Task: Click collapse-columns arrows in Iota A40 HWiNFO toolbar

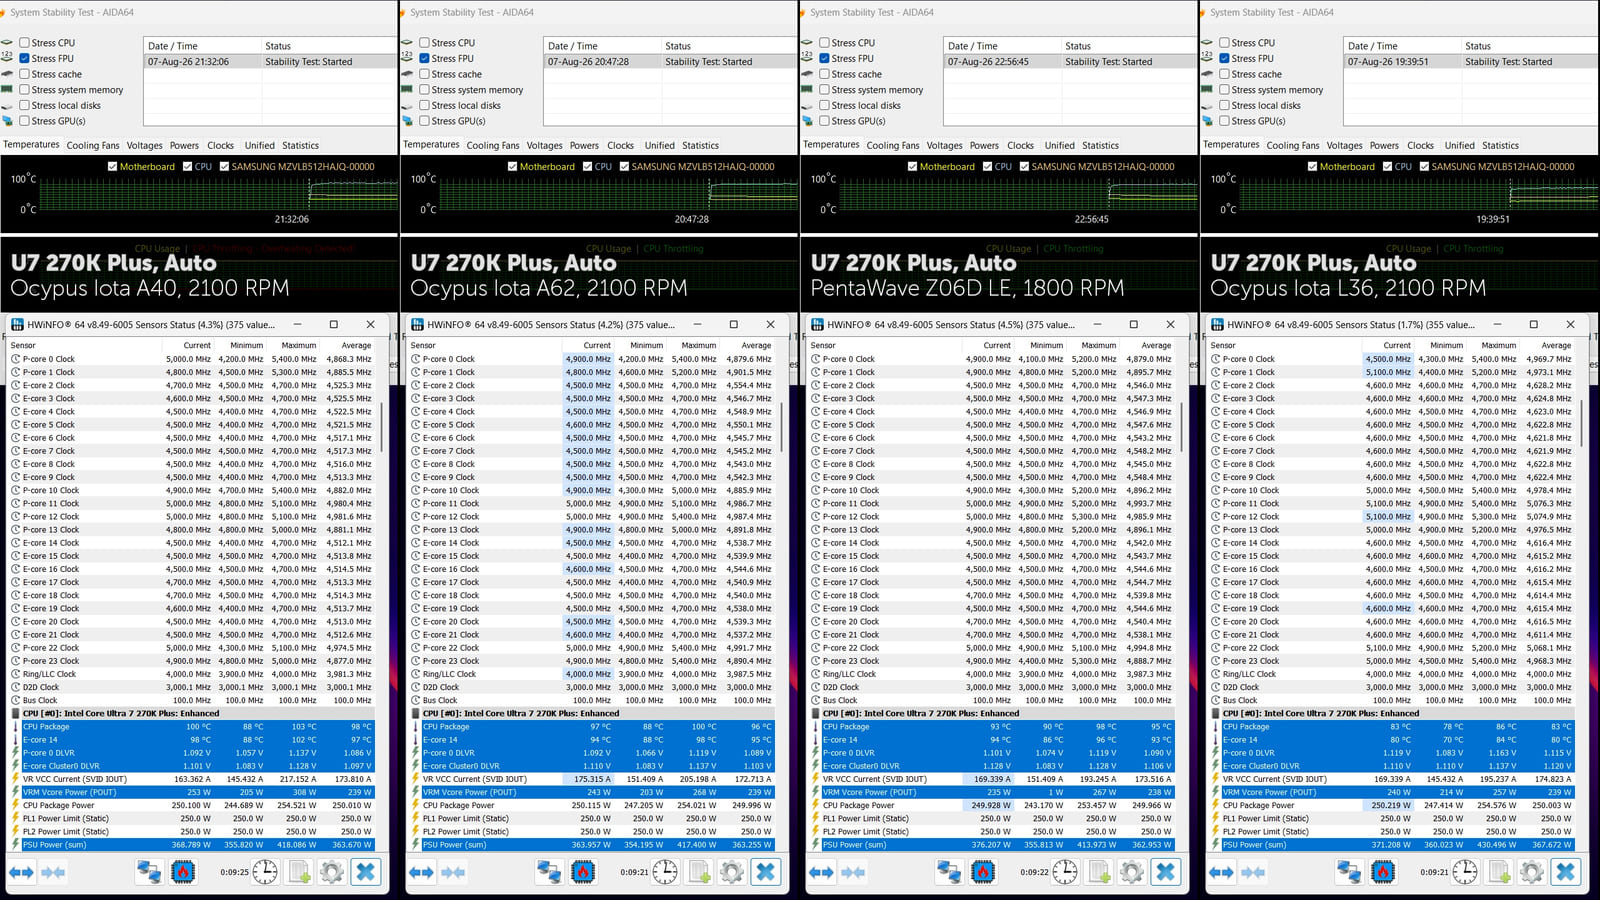Action: [x=54, y=873]
